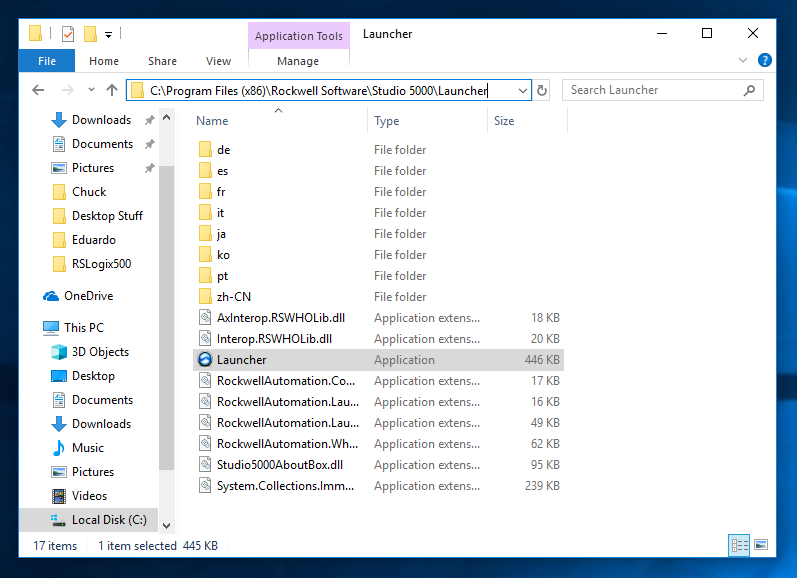Open the address bar history dropdown
797x578 pixels.
tap(523, 90)
